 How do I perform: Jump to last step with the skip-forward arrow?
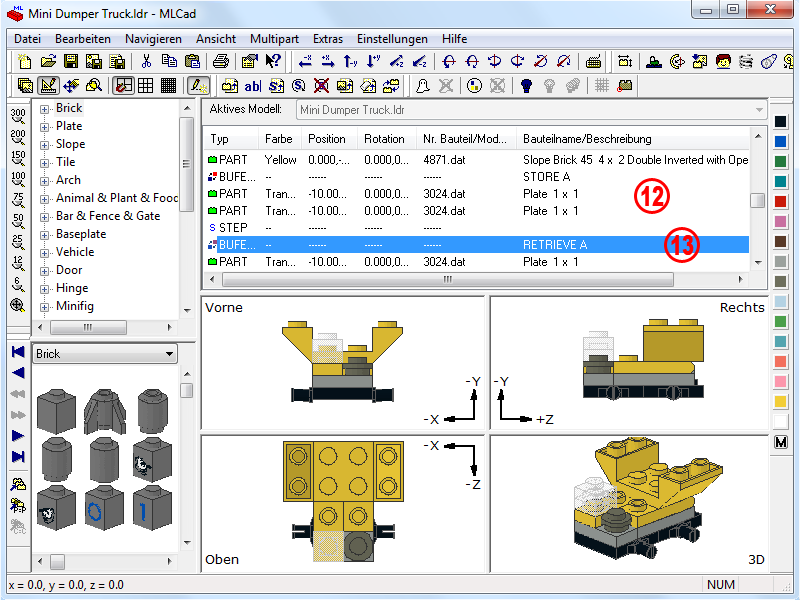(x=18, y=457)
